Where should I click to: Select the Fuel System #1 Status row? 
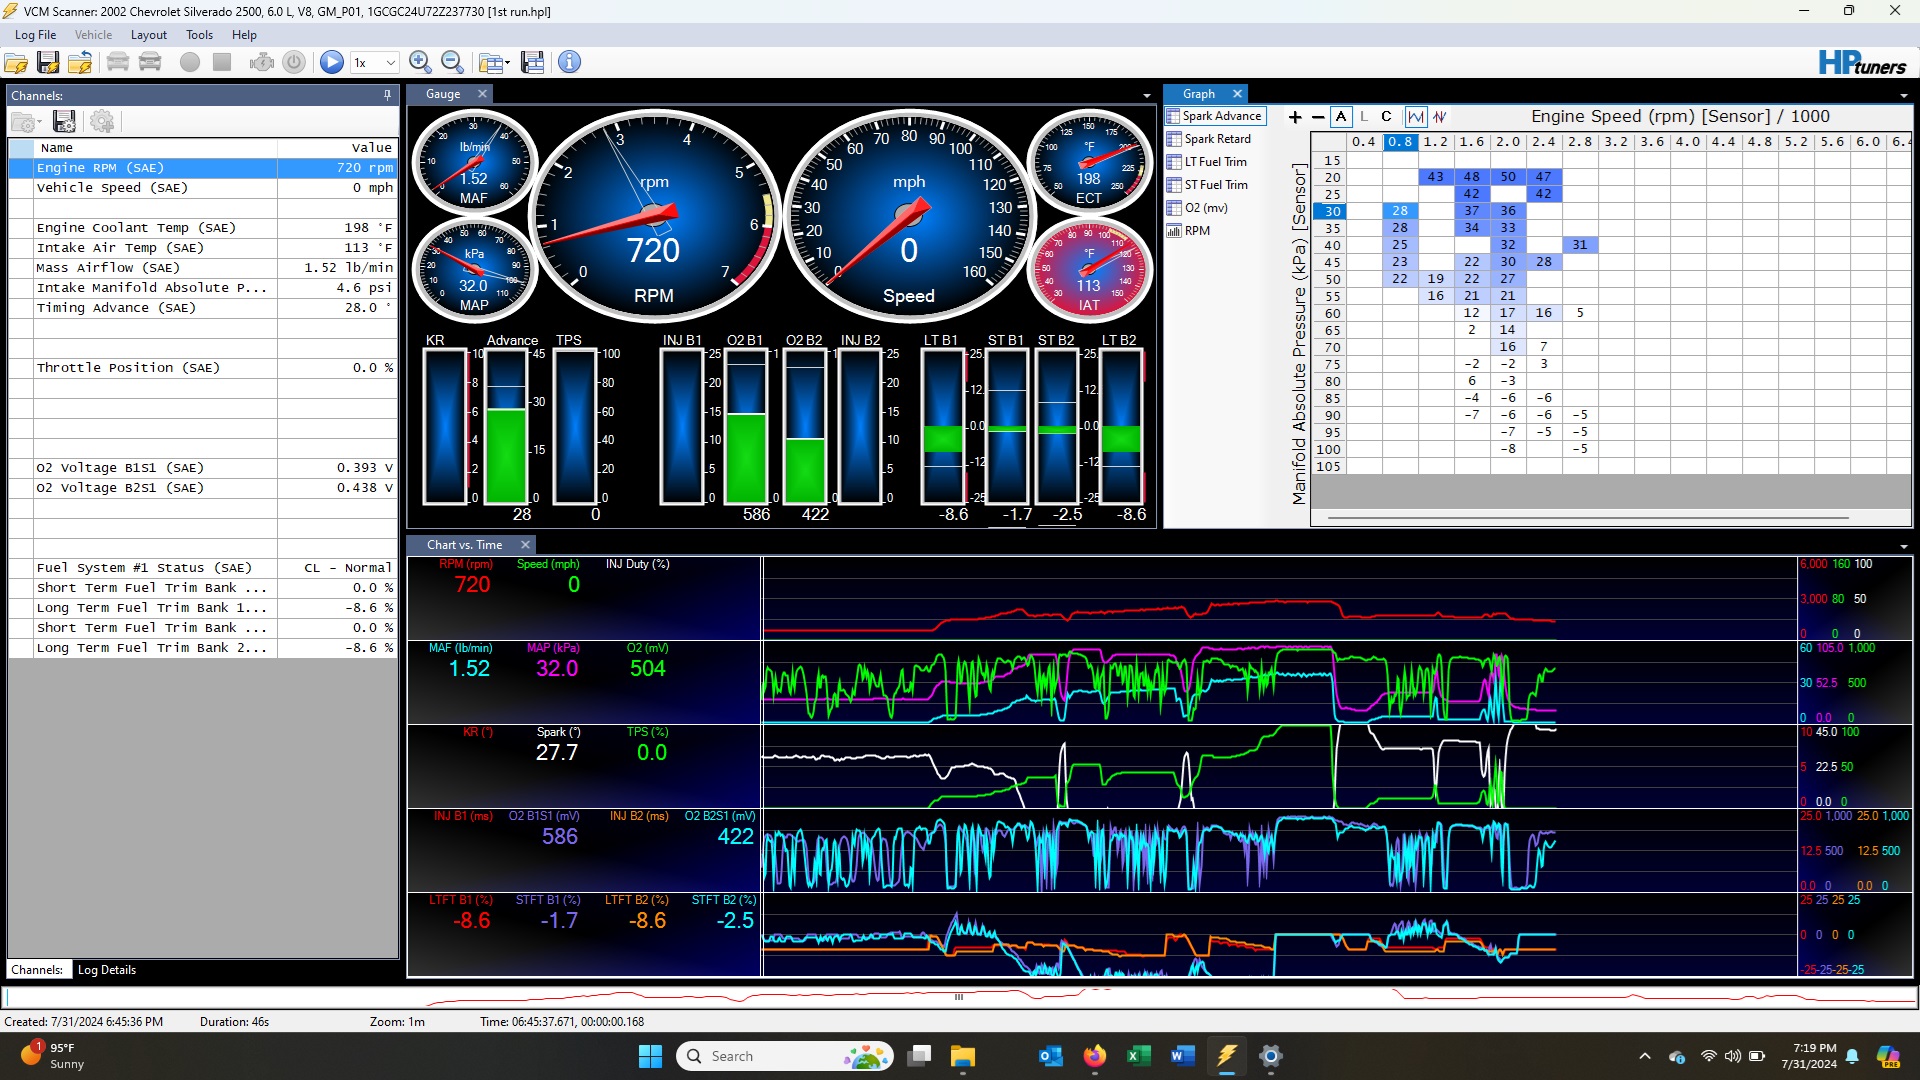point(203,568)
